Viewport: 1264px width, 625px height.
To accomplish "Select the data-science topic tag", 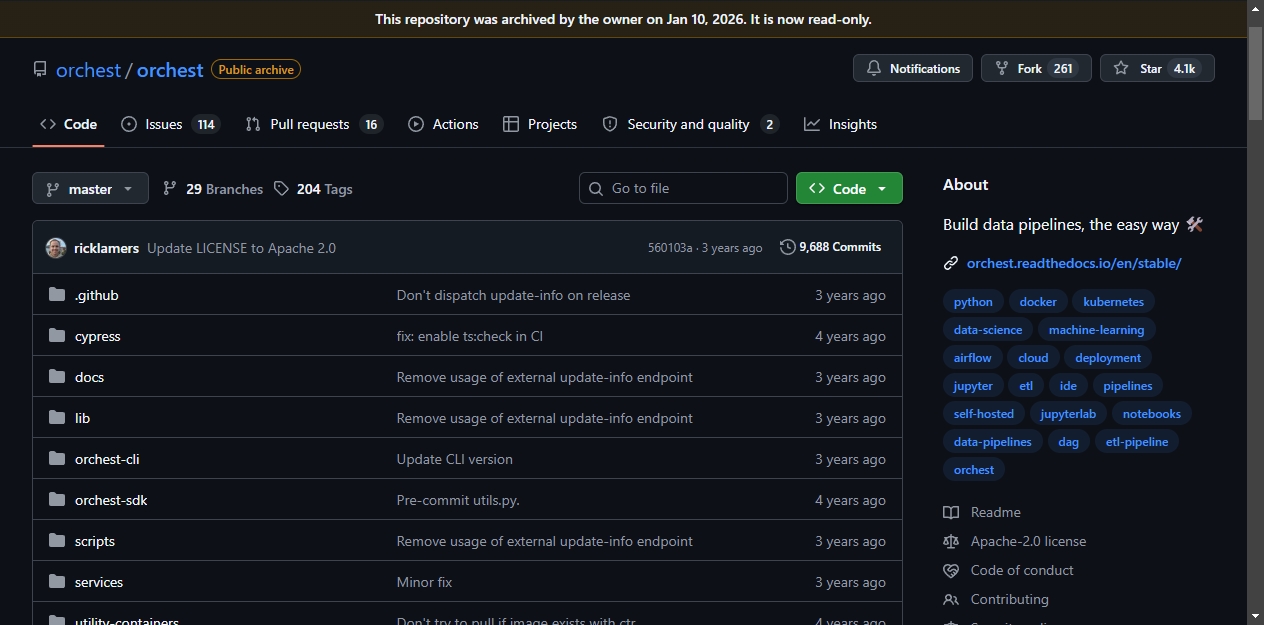I will (x=988, y=330).
